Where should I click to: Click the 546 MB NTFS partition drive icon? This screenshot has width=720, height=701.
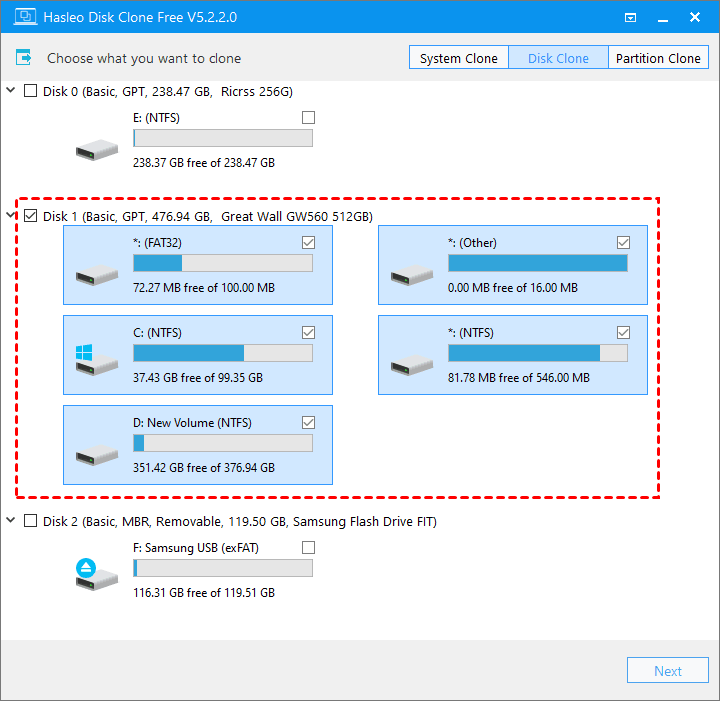411,365
